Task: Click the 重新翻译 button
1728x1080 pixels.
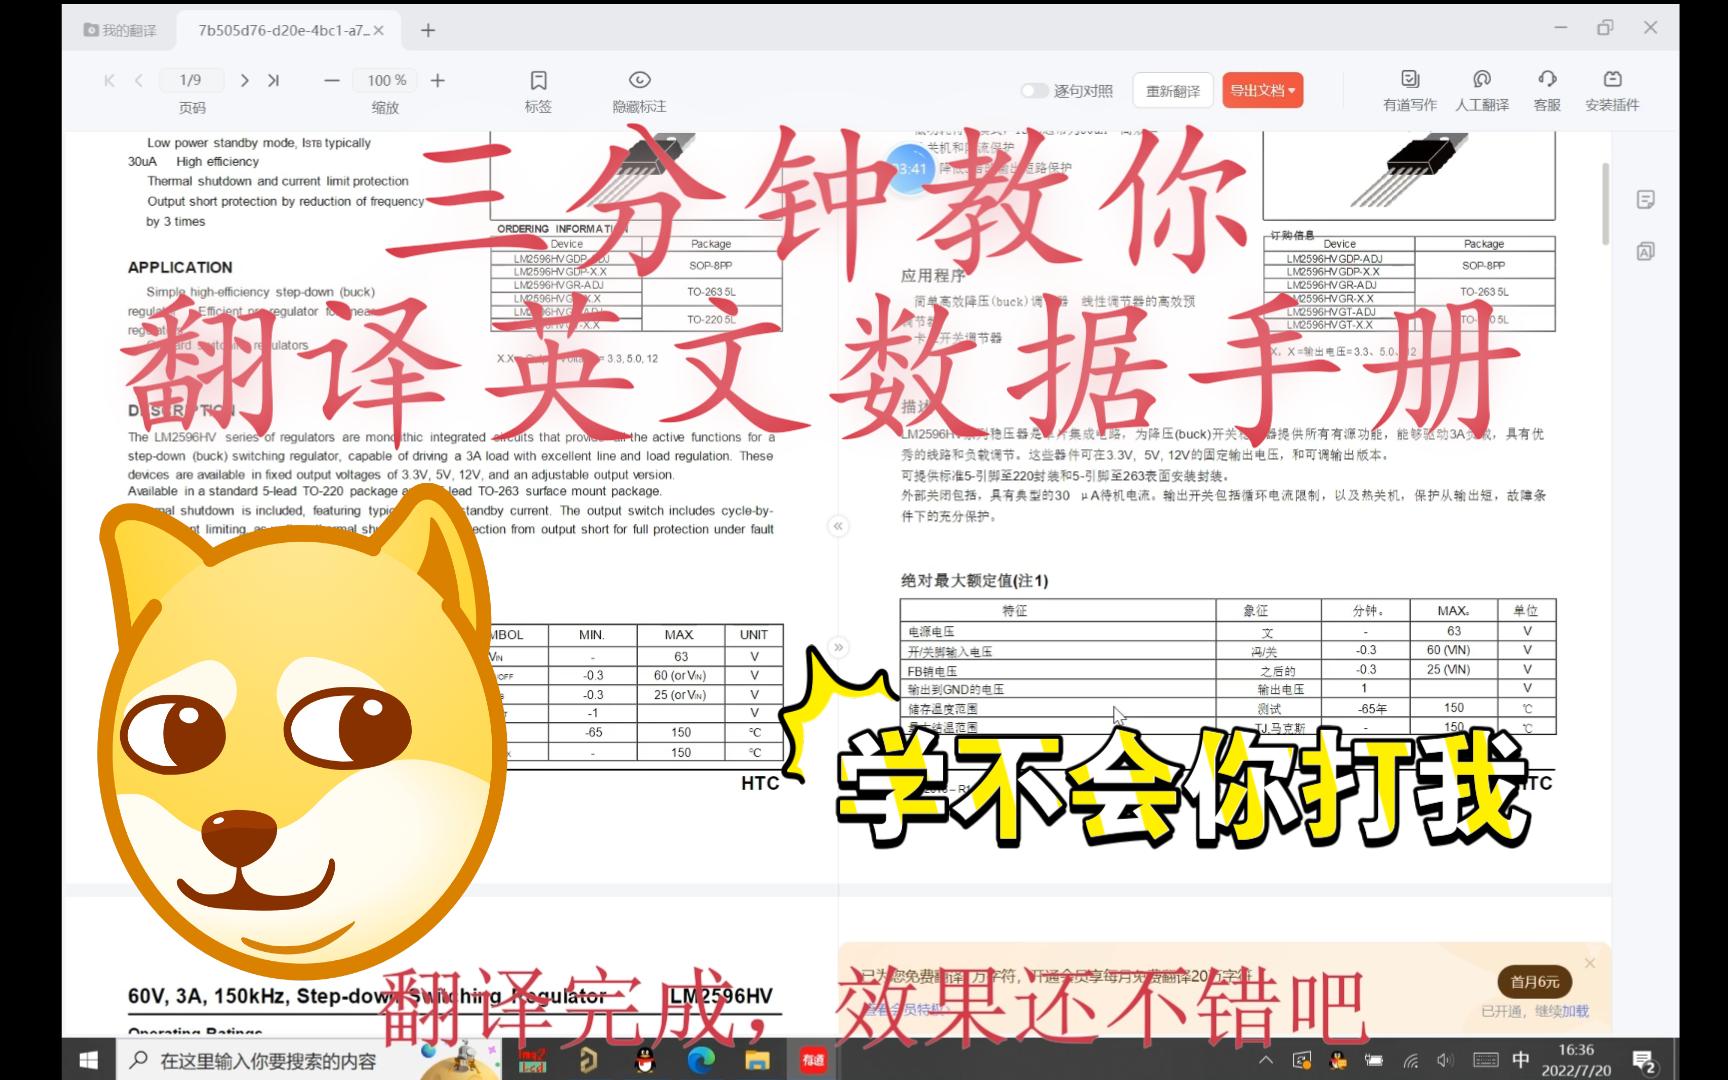Action: pos(1173,91)
